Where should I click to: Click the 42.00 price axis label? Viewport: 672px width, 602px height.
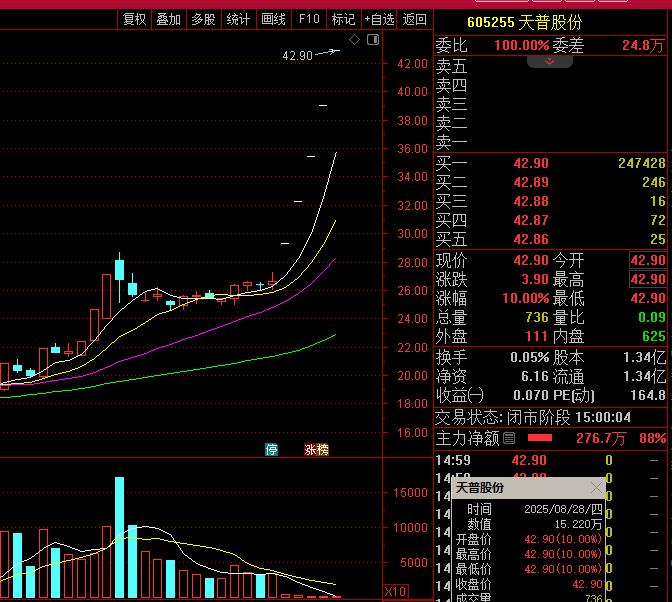click(x=412, y=64)
